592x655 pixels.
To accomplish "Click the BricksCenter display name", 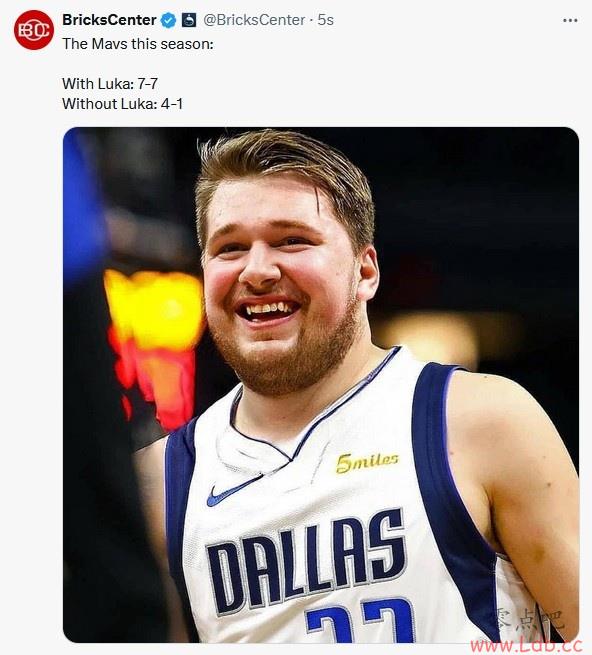I will [x=109, y=20].
